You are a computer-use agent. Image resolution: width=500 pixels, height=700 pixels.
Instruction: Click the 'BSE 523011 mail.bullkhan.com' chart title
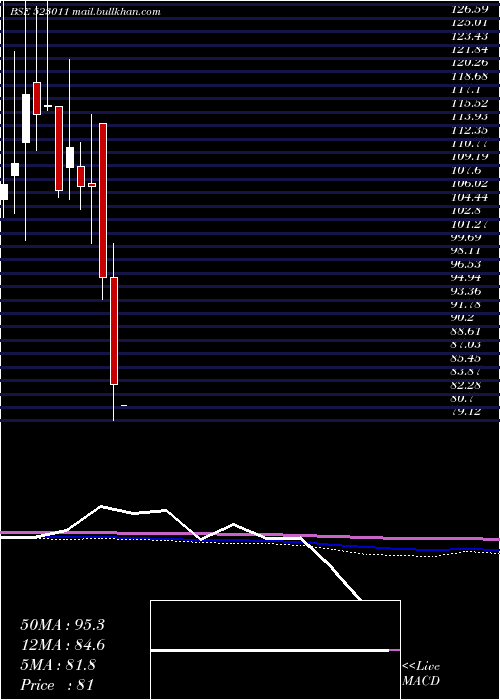pos(85,12)
